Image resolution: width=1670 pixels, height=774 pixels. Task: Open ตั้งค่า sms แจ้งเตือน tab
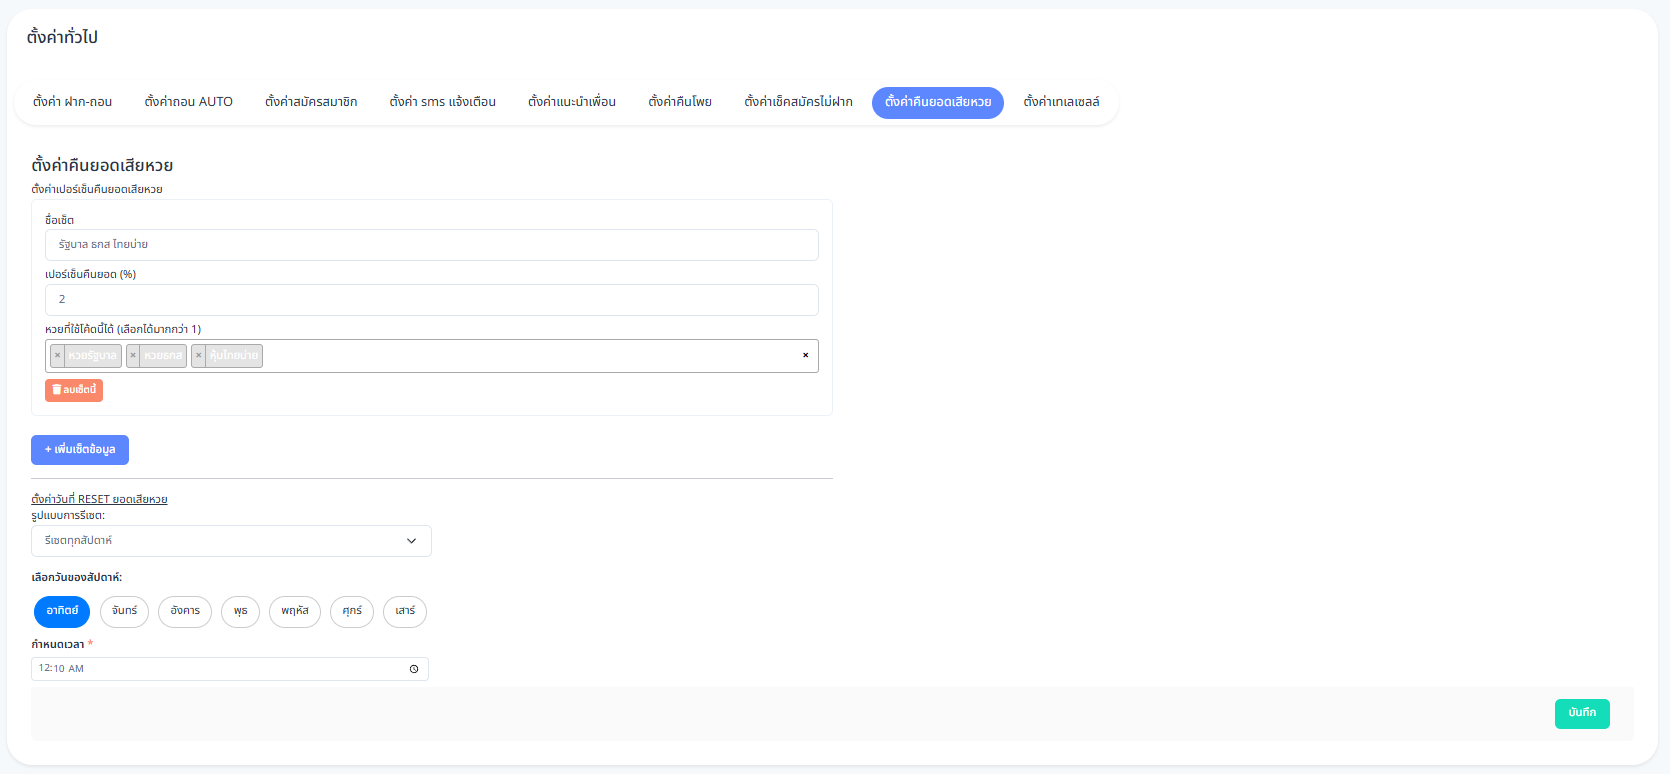(x=442, y=102)
